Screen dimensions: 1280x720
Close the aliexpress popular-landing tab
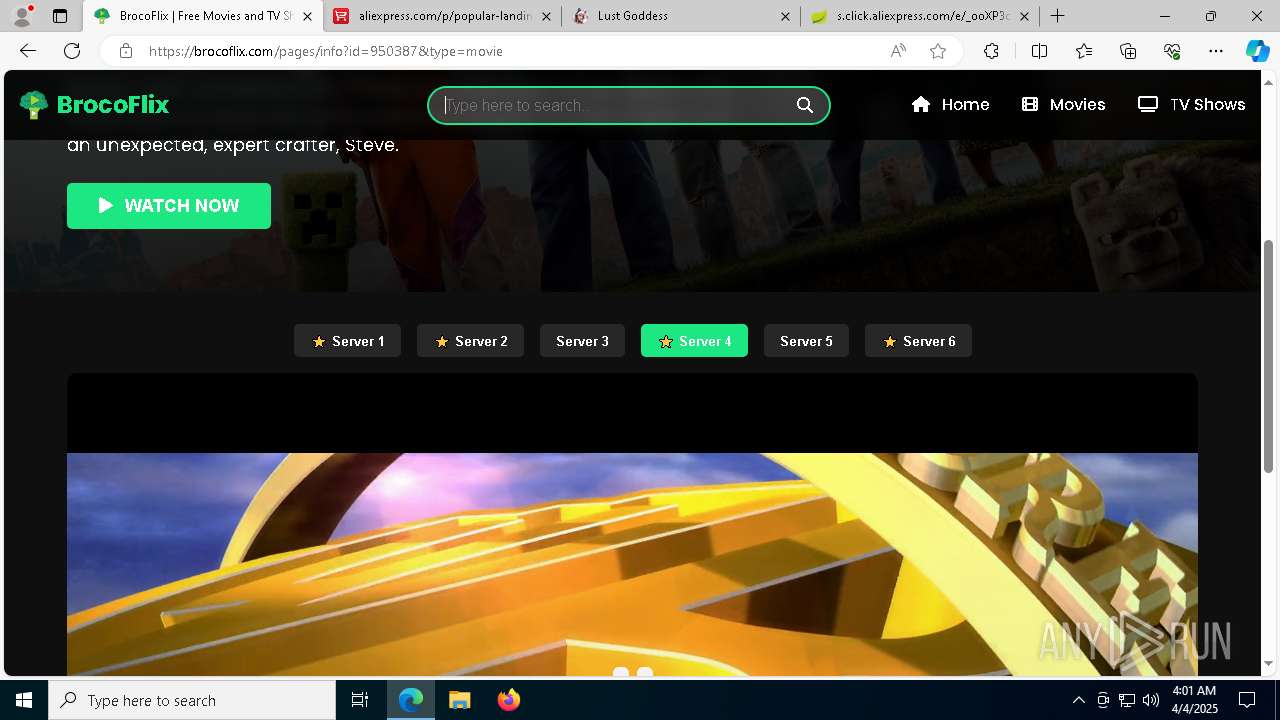point(546,16)
